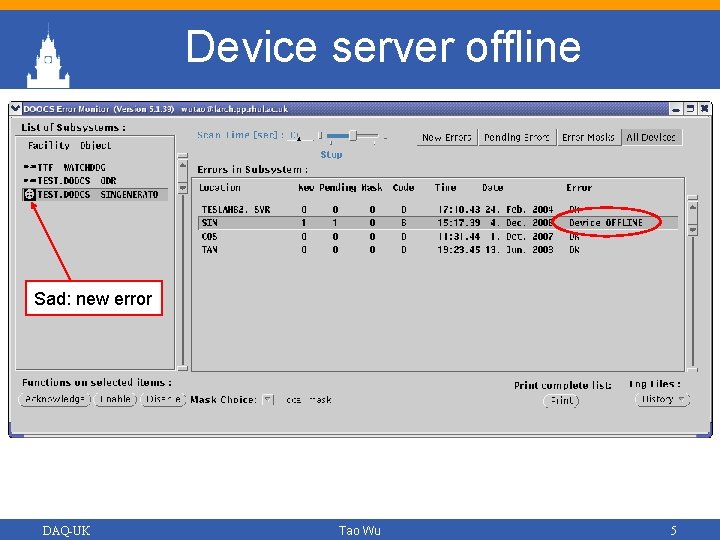Viewport: 720px width, 540px height.
Task: Switch to the Pending Errors tab
Action: (517, 137)
